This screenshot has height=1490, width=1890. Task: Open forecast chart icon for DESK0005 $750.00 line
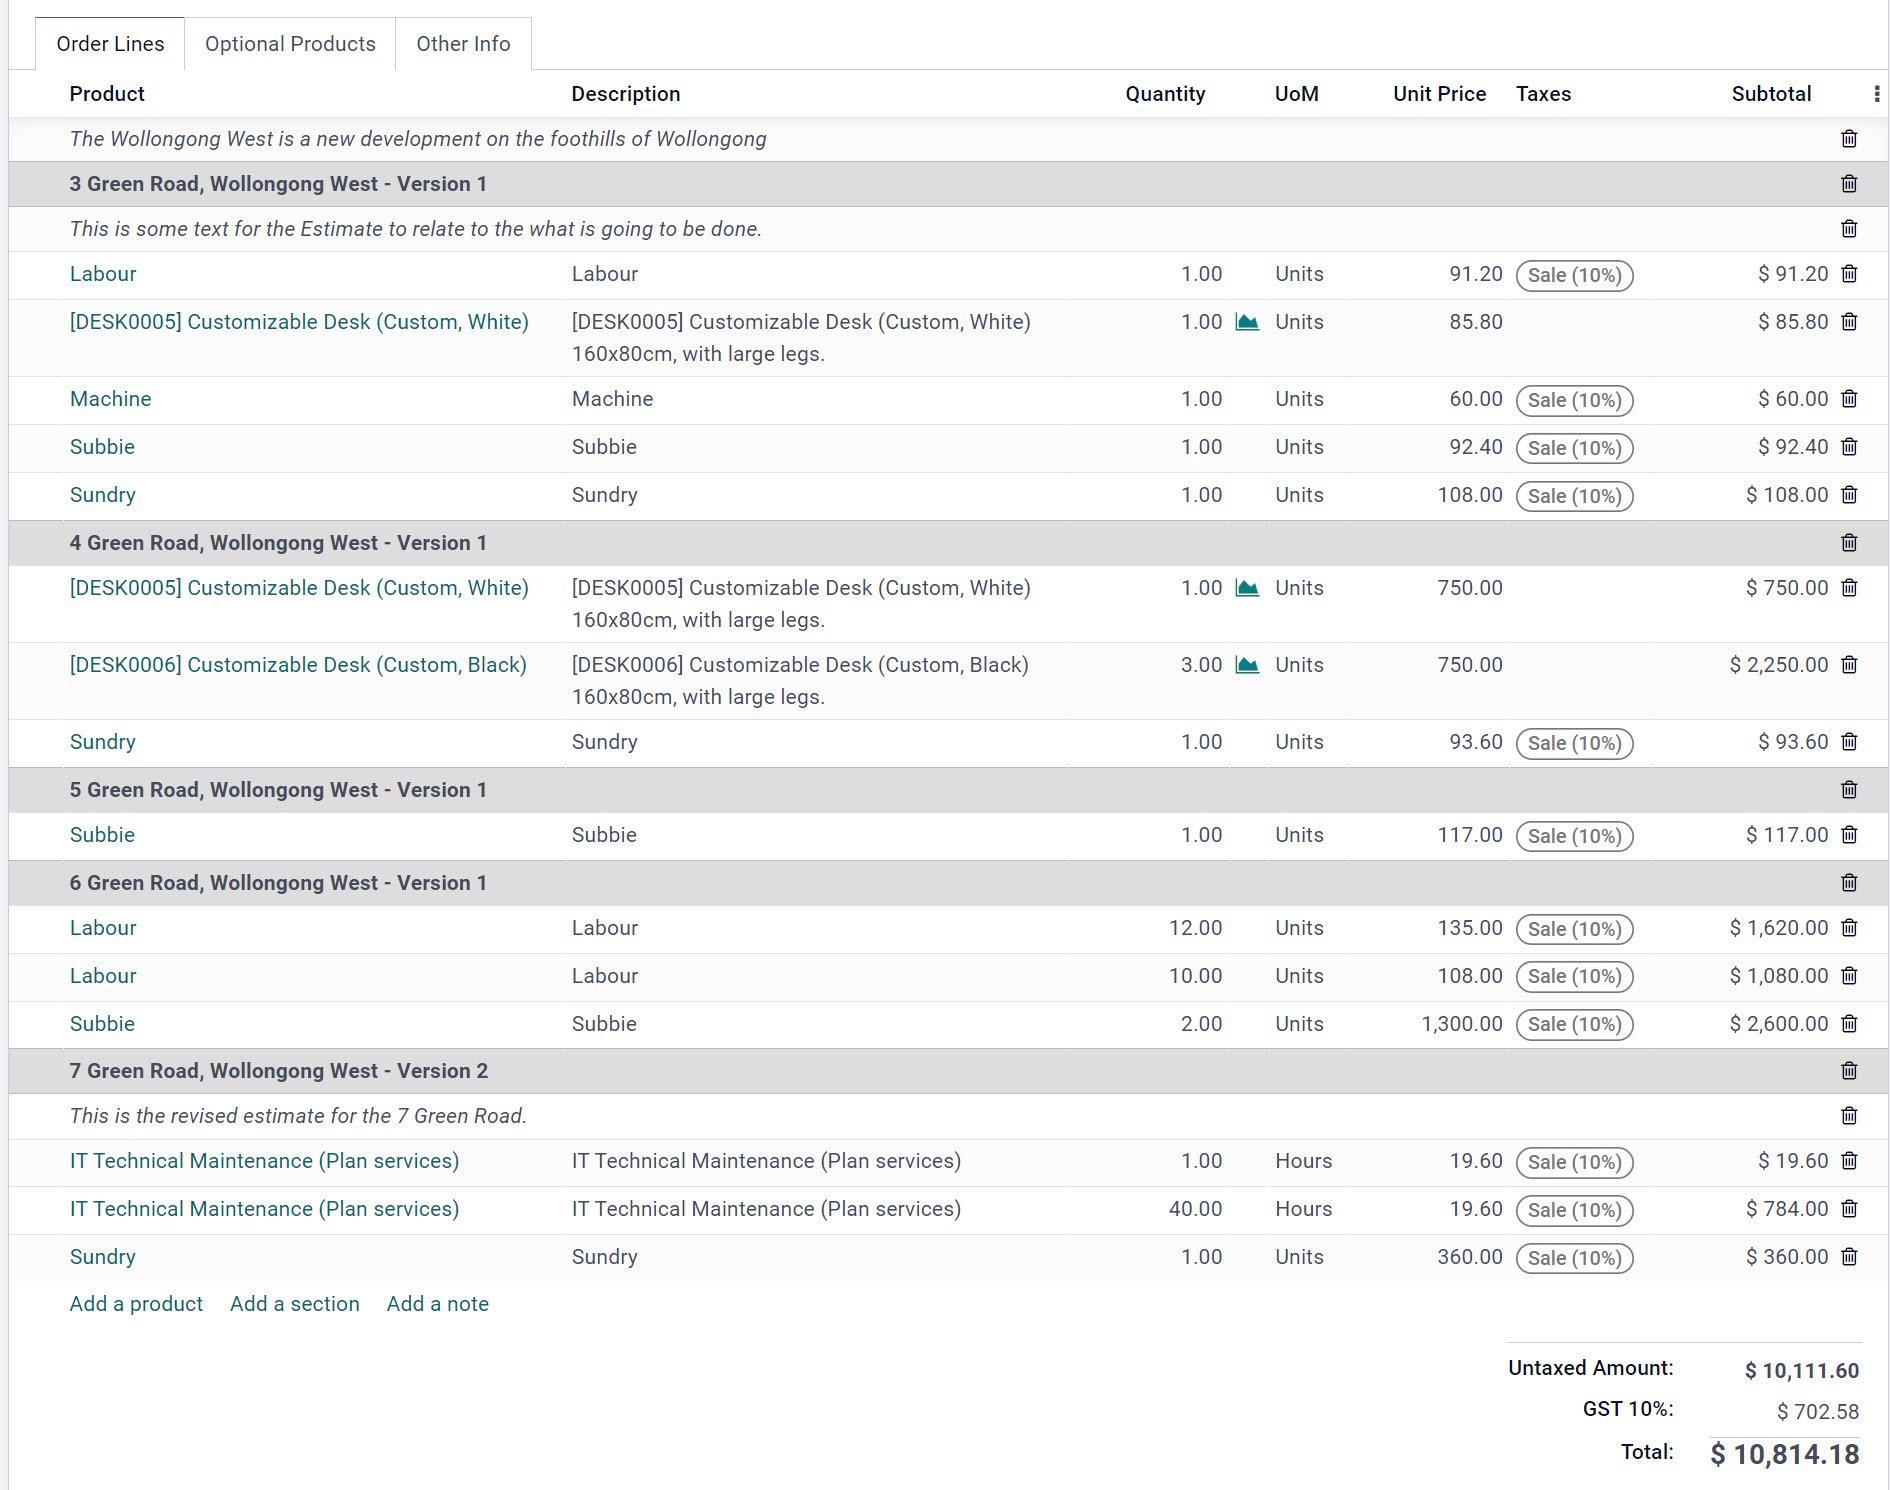(1247, 588)
